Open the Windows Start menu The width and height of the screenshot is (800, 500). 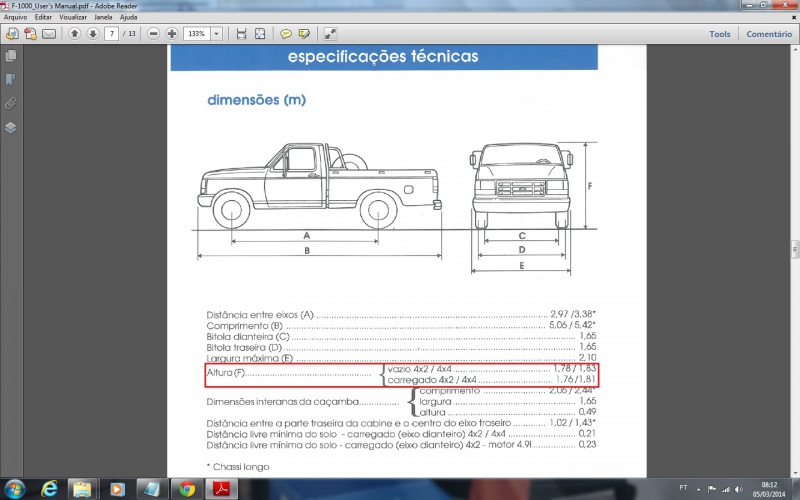[14, 489]
